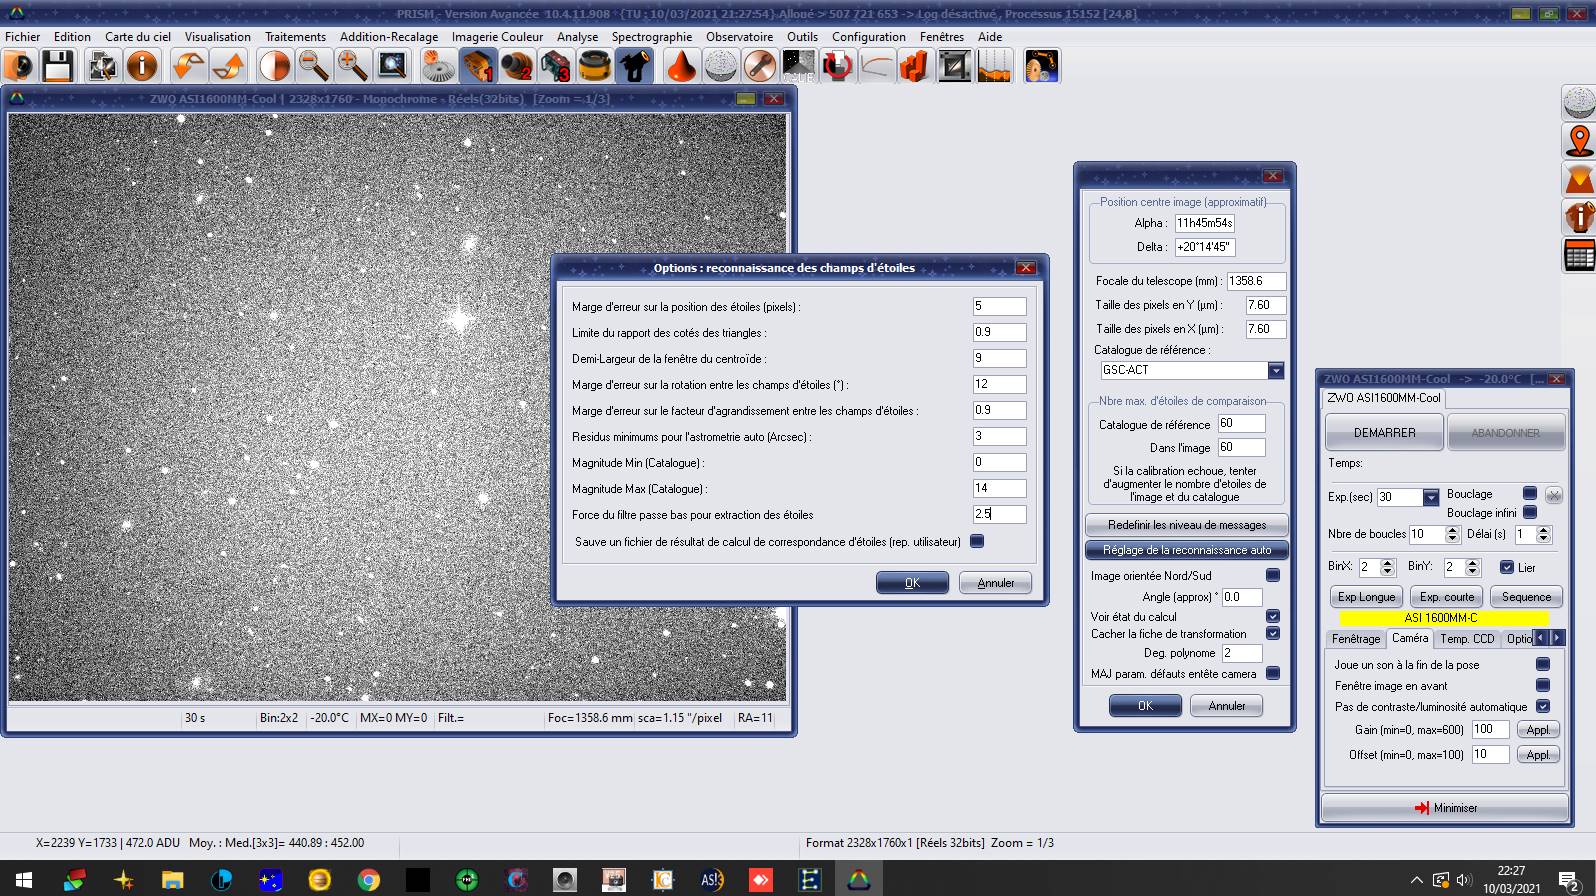Click the floppy disk save icon
The image size is (1596, 896).
coord(58,66)
